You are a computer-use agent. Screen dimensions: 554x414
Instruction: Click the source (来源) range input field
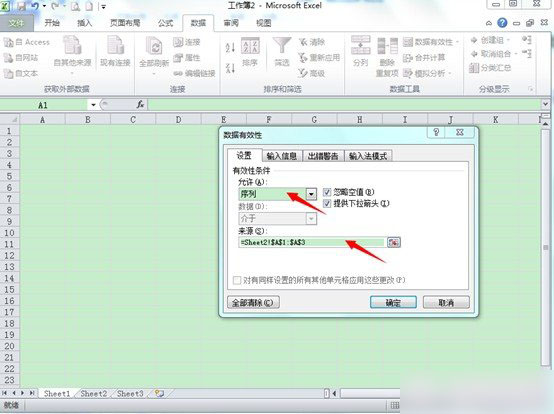312,242
